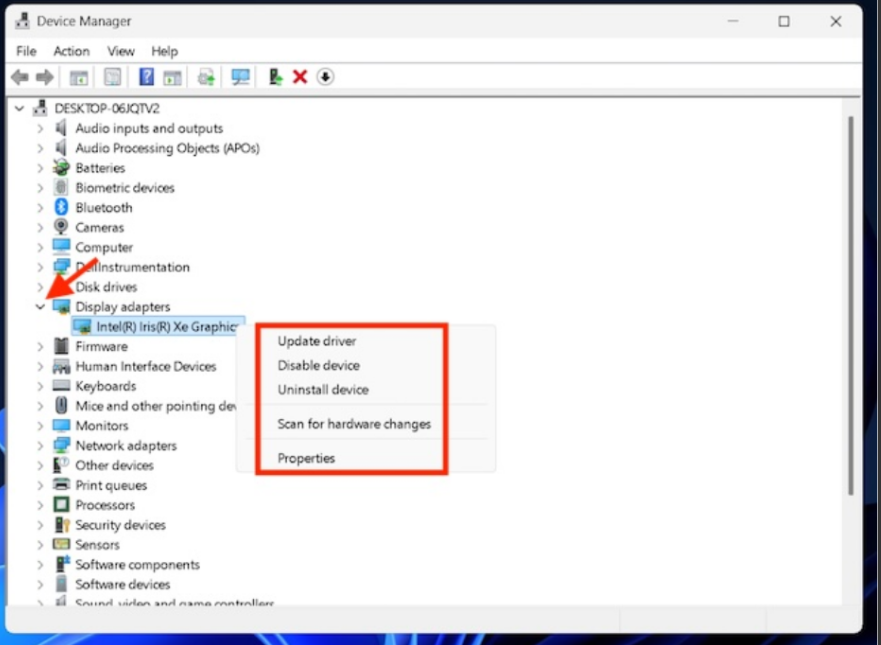881x645 pixels.
Task: Expand the Monitors category
Action: [40, 426]
